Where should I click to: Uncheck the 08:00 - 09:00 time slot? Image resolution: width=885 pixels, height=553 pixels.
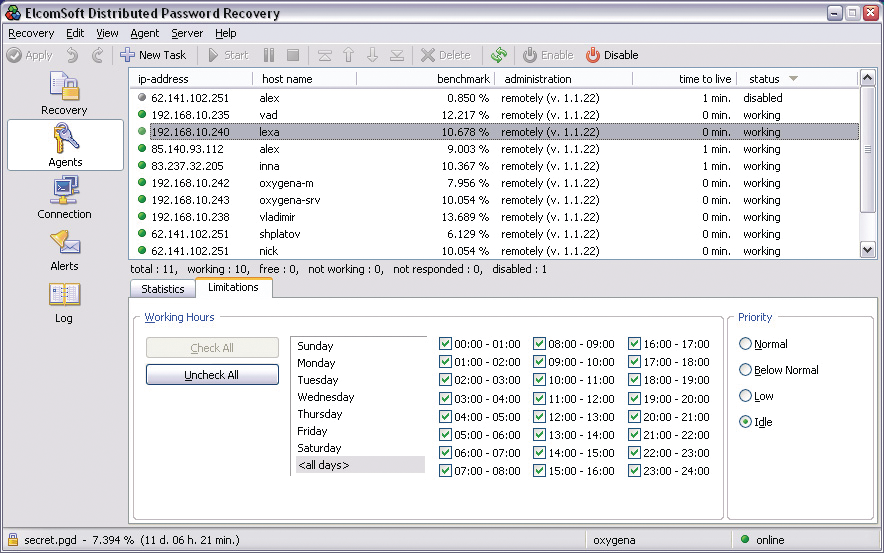(x=540, y=344)
